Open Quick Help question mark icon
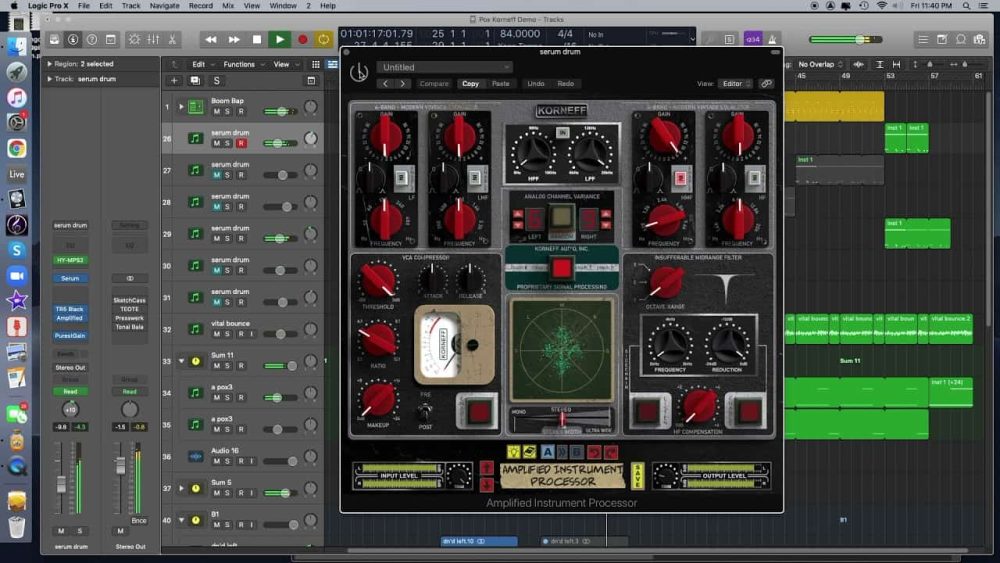This screenshot has width=1000, height=563. 92,40
